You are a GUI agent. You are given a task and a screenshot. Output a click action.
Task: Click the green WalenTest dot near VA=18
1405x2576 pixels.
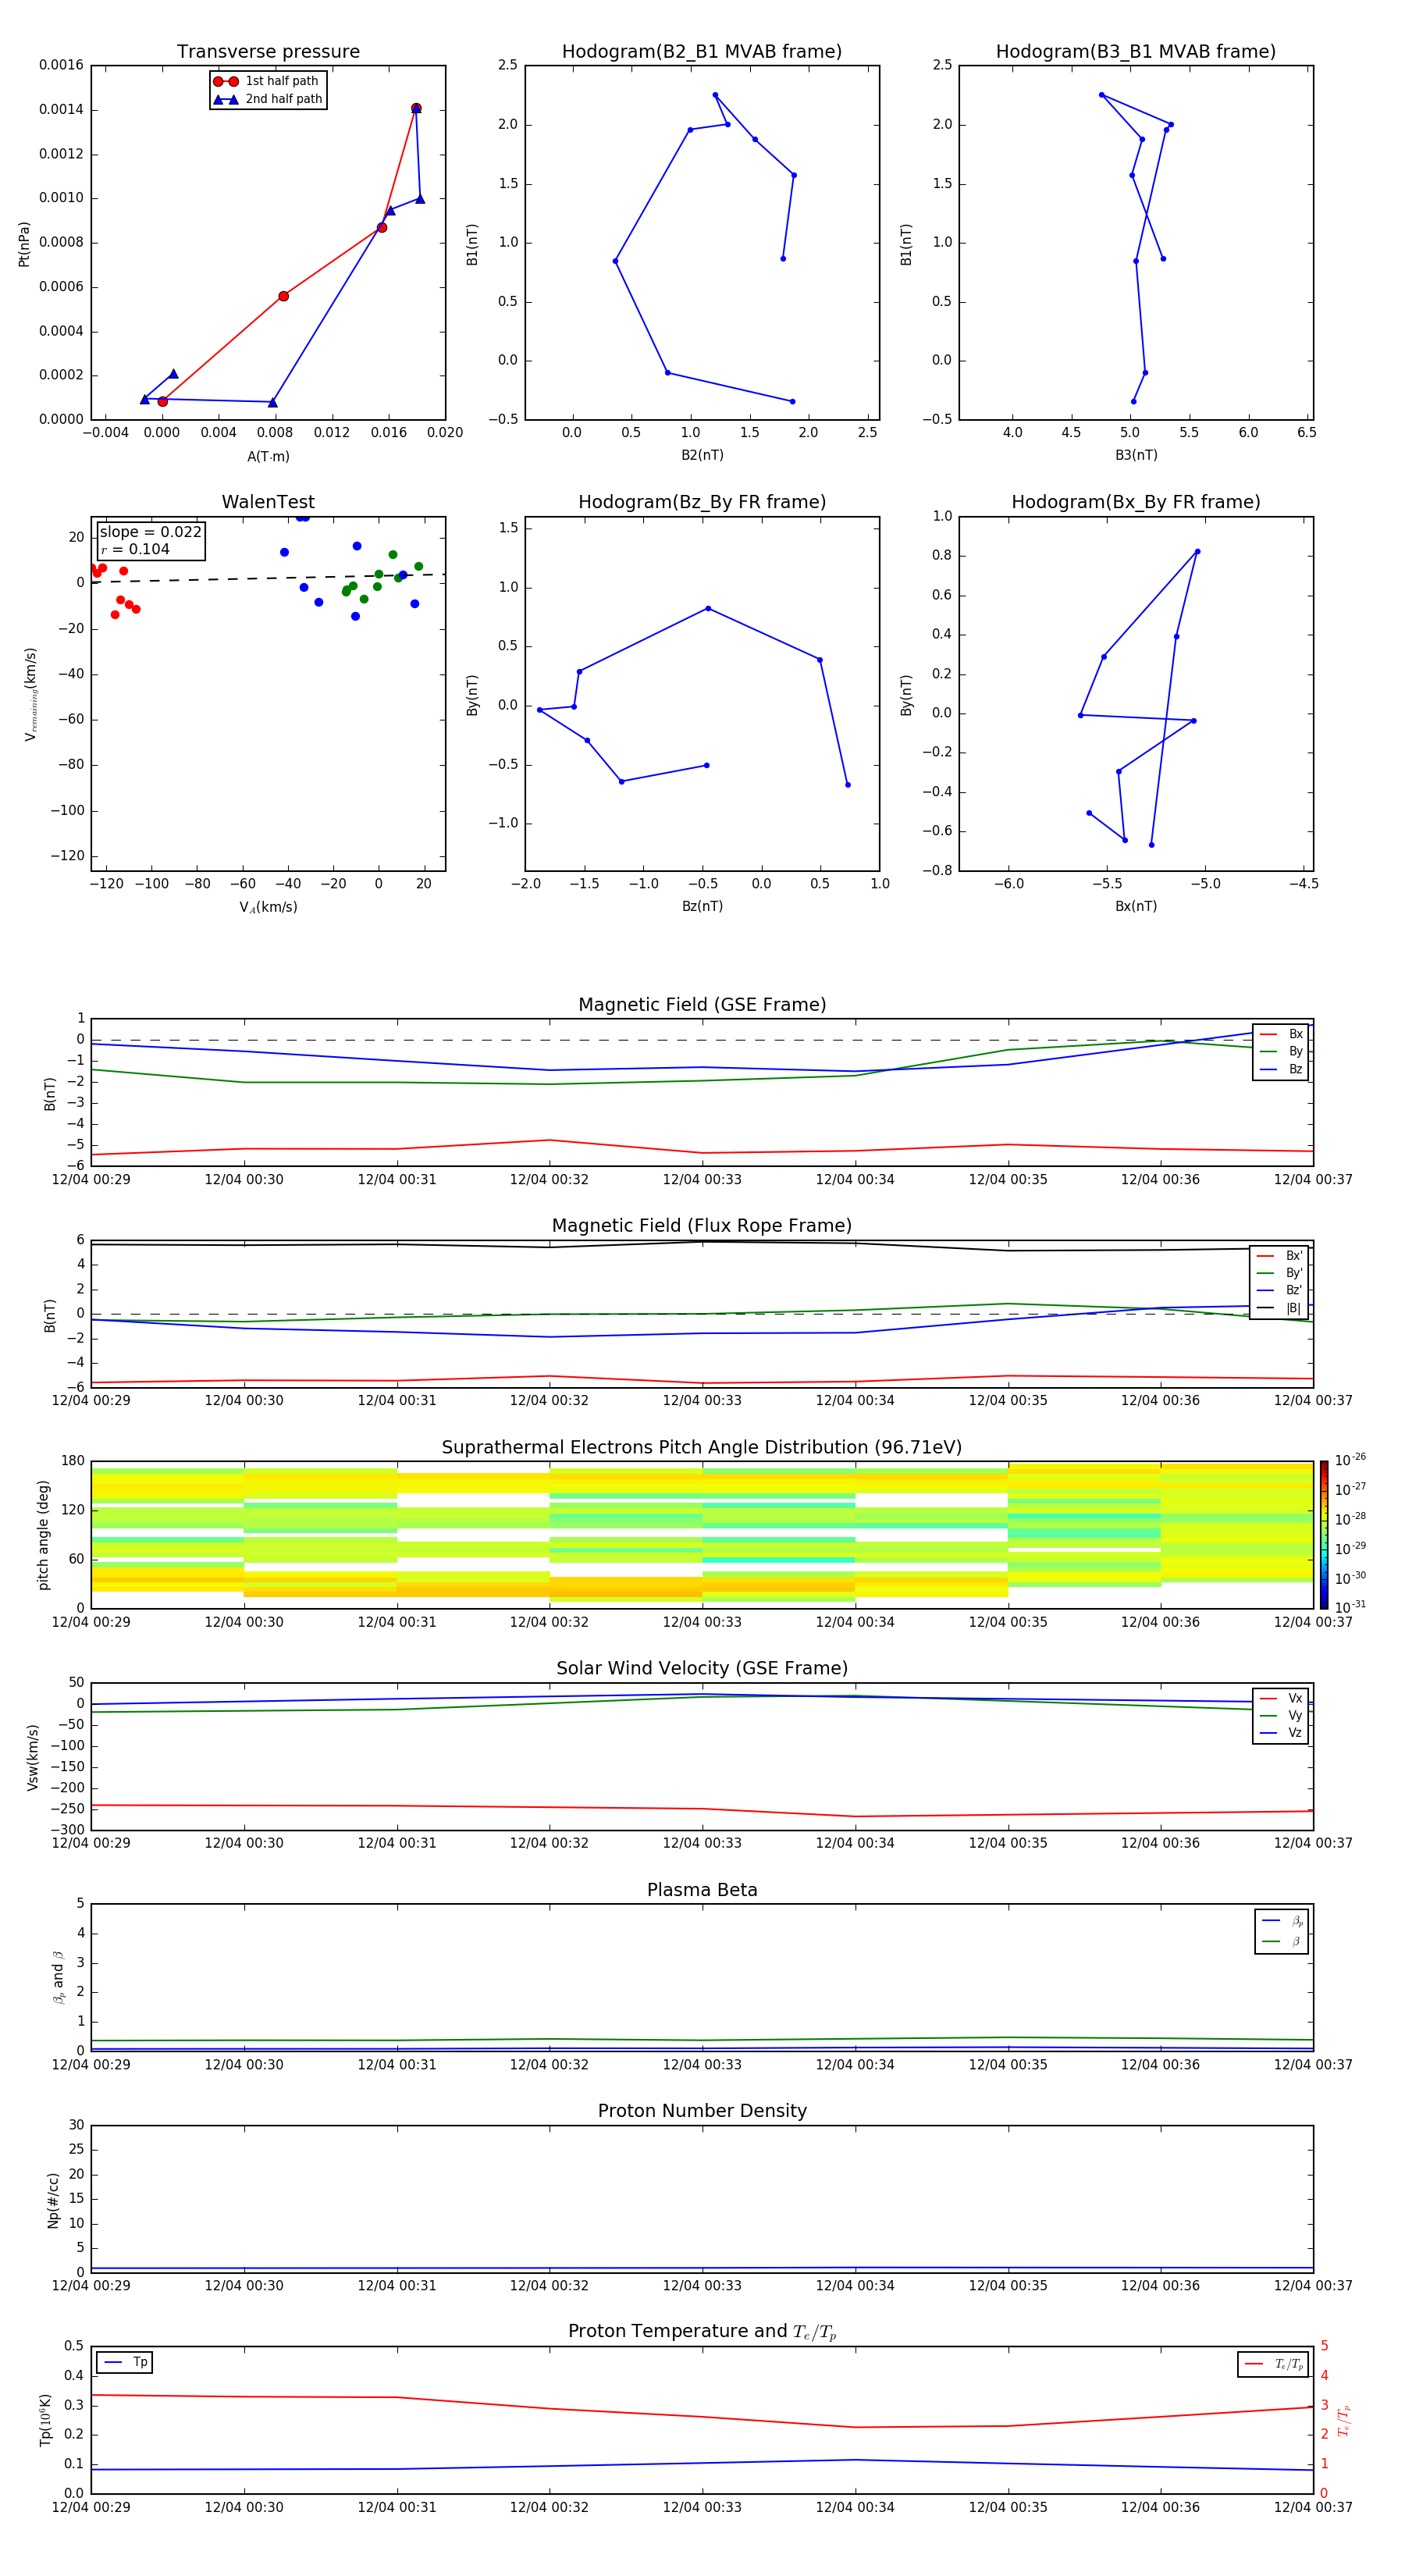pyautogui.click(x=419, y=566)
